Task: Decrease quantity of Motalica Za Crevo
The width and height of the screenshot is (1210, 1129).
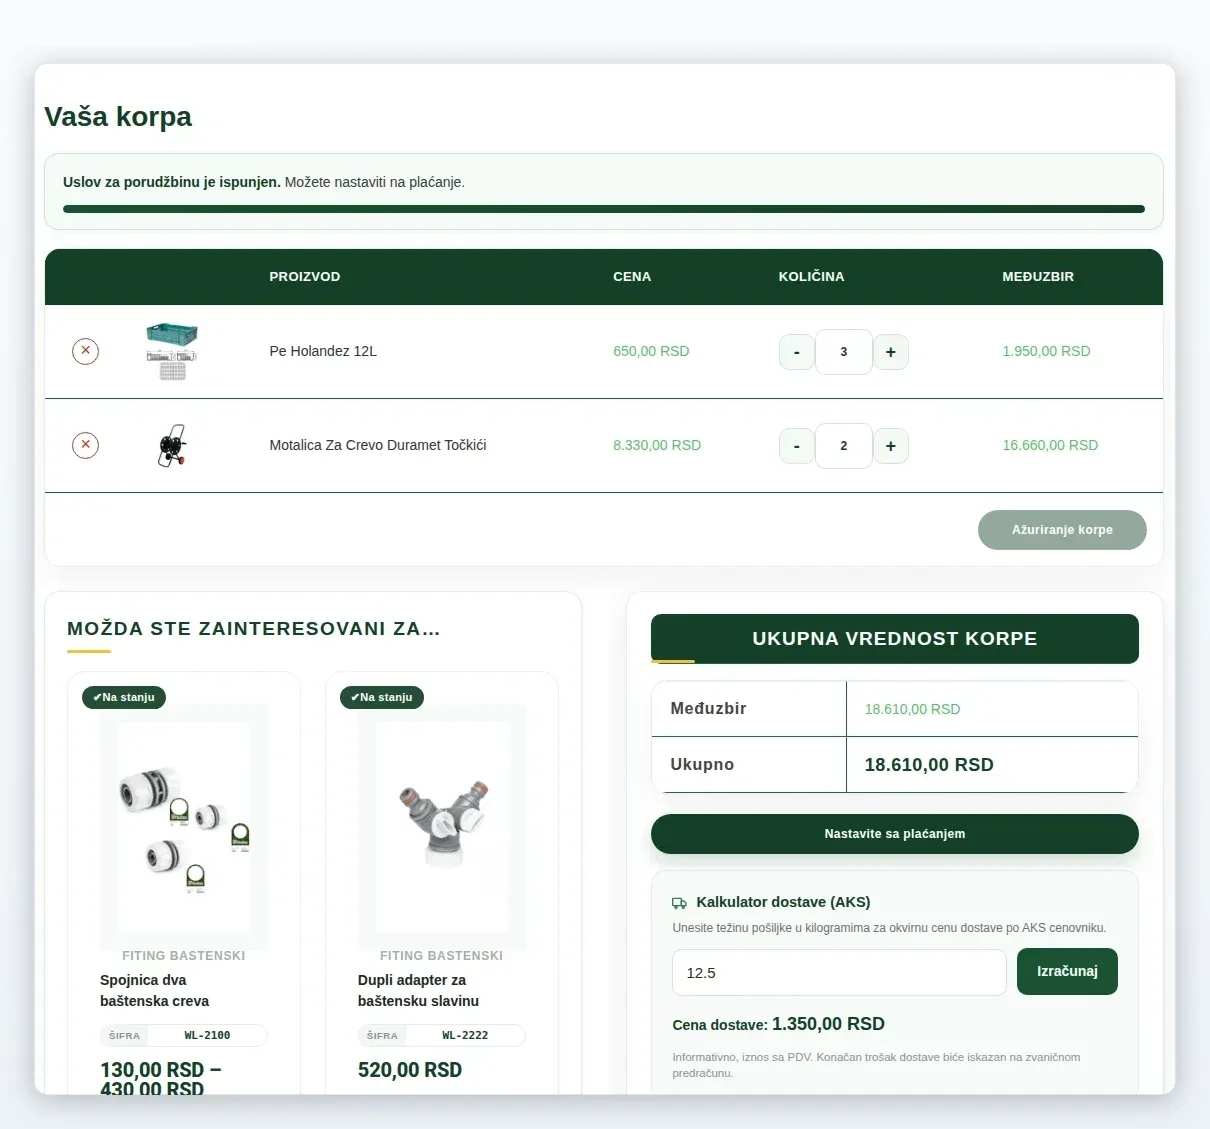Action: point(796,446)
